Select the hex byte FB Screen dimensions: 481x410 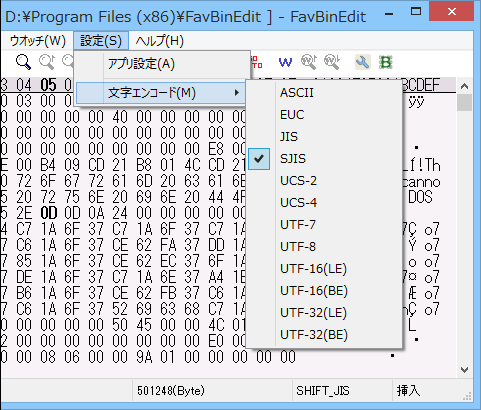[x=168, y=293]
